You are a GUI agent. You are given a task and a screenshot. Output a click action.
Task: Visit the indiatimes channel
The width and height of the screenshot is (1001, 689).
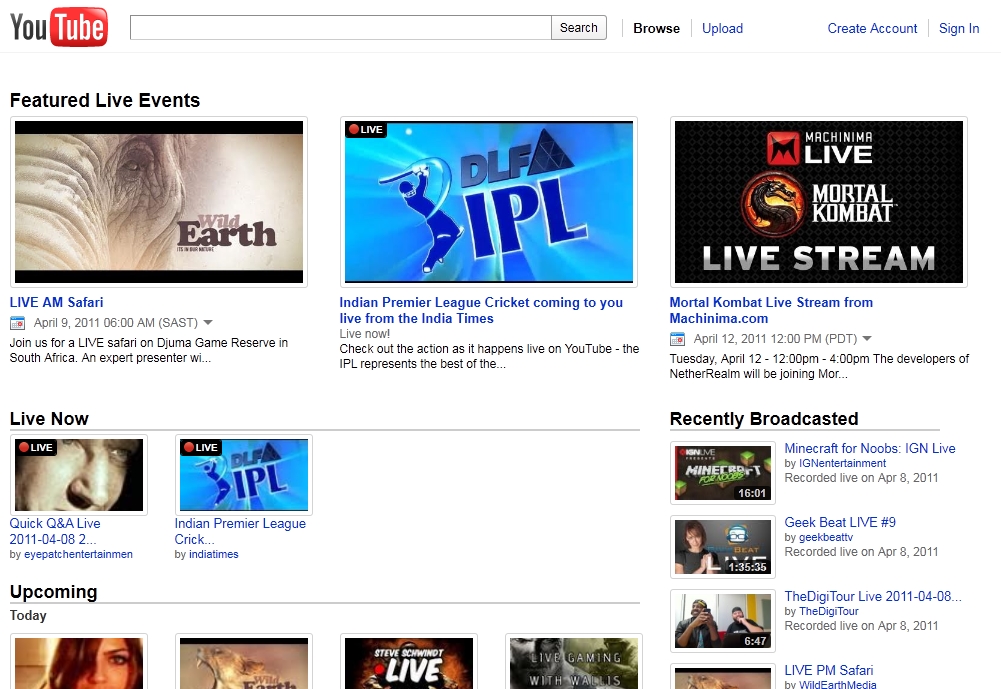coord(214,554)
